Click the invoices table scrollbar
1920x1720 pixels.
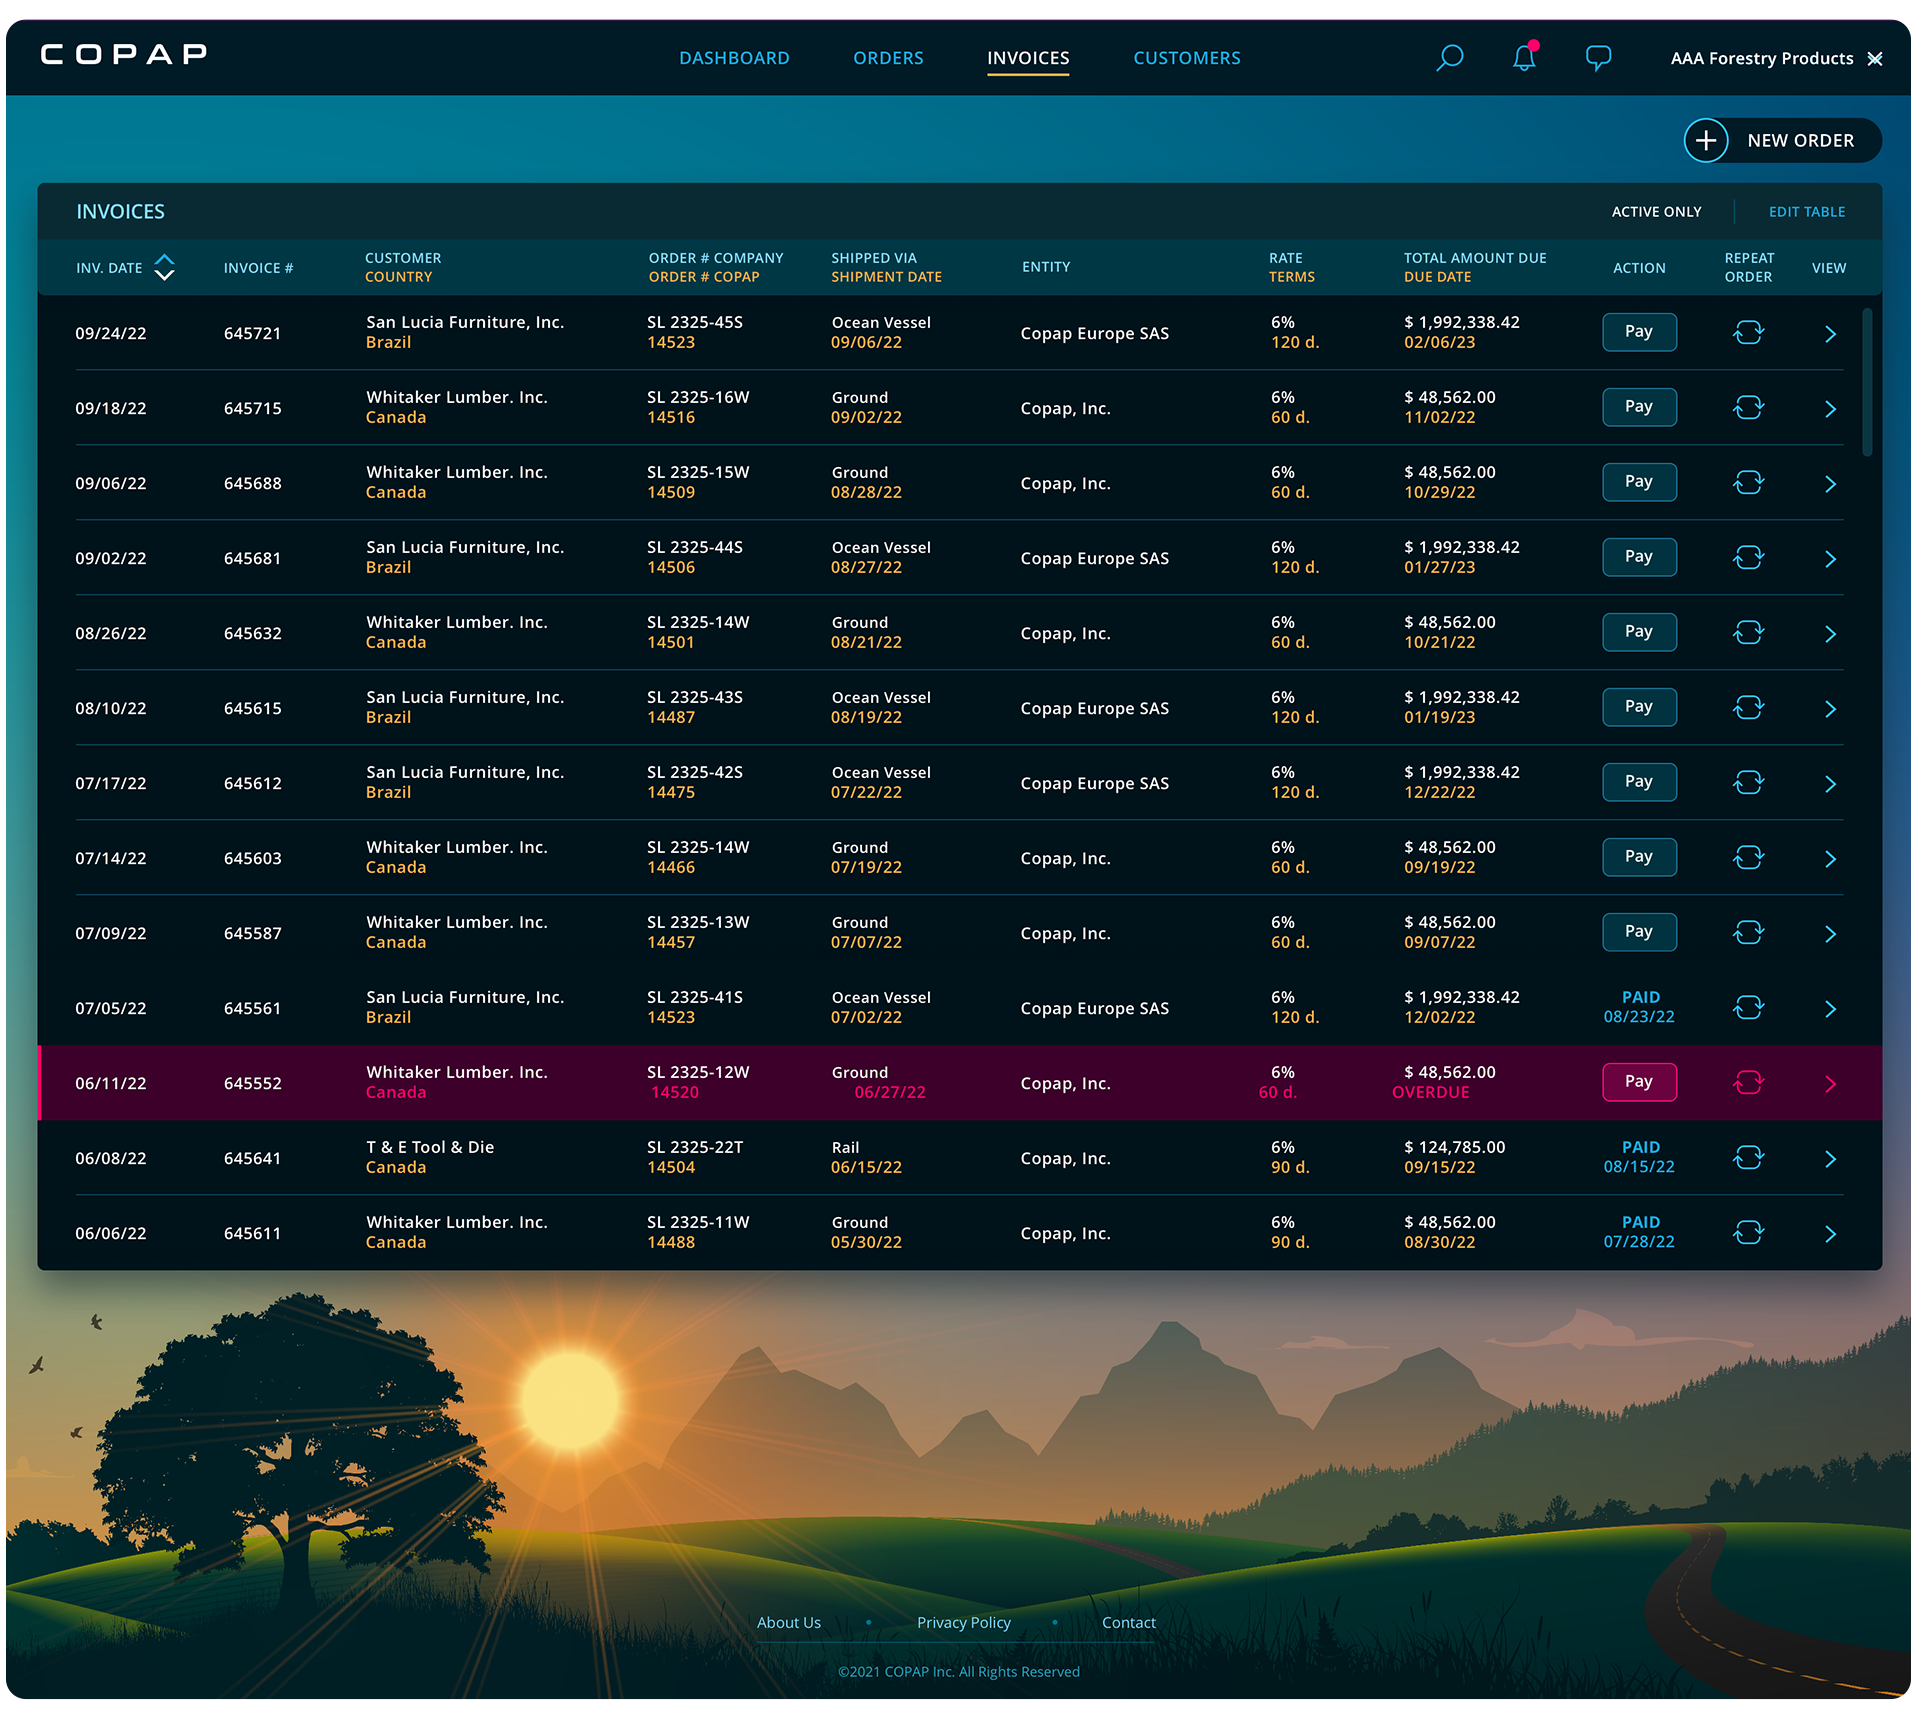1866,382
